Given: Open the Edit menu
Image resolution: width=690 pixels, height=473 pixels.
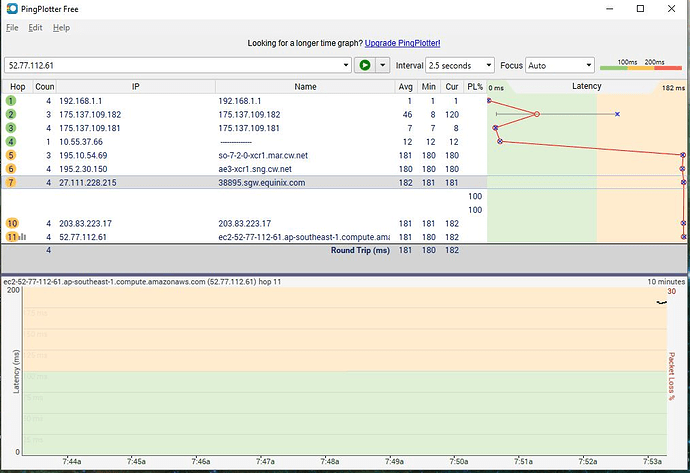Looking at the screenshot, I should click(36, 28).
